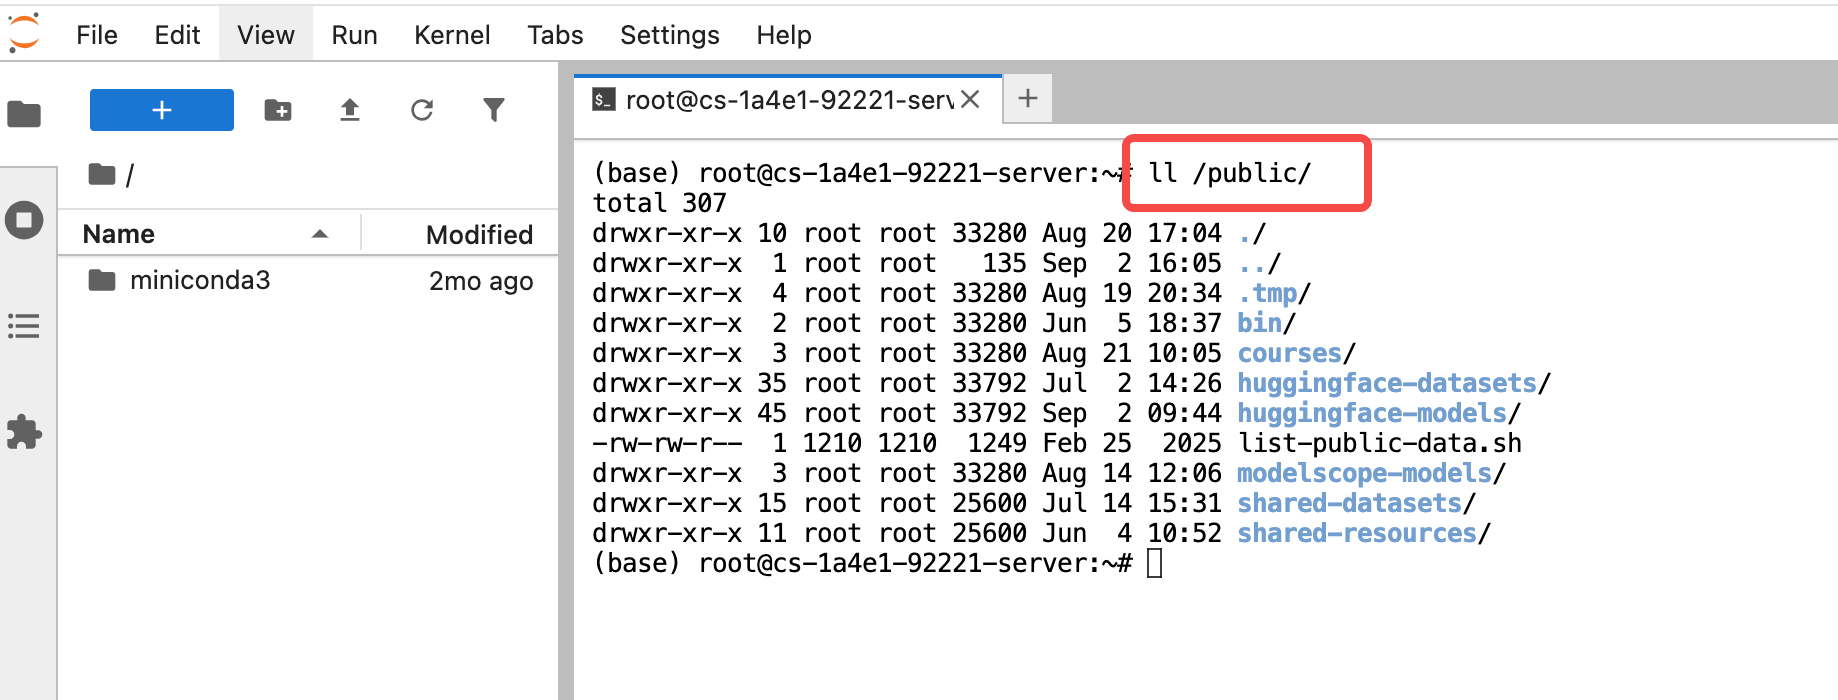Viewport: 1838px width, 700px height.
Task: Open the Run menu
Action: (354, 35)
